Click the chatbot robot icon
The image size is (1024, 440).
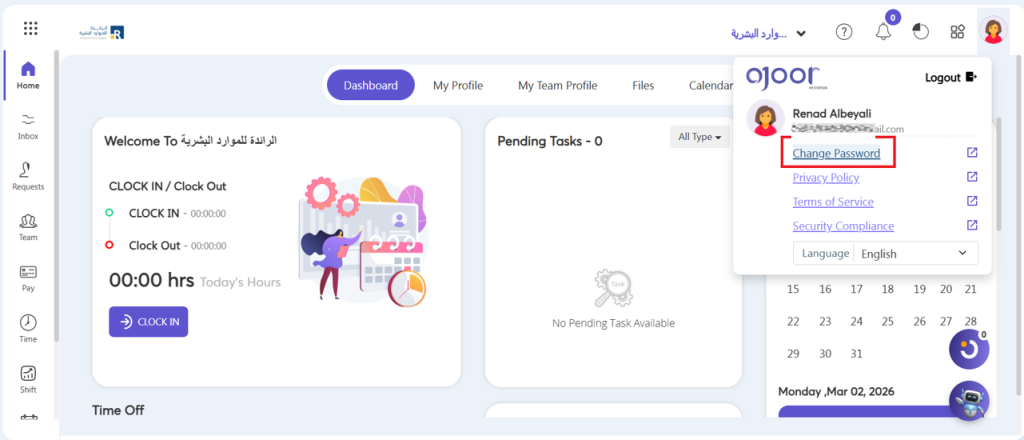click(968, 401)
